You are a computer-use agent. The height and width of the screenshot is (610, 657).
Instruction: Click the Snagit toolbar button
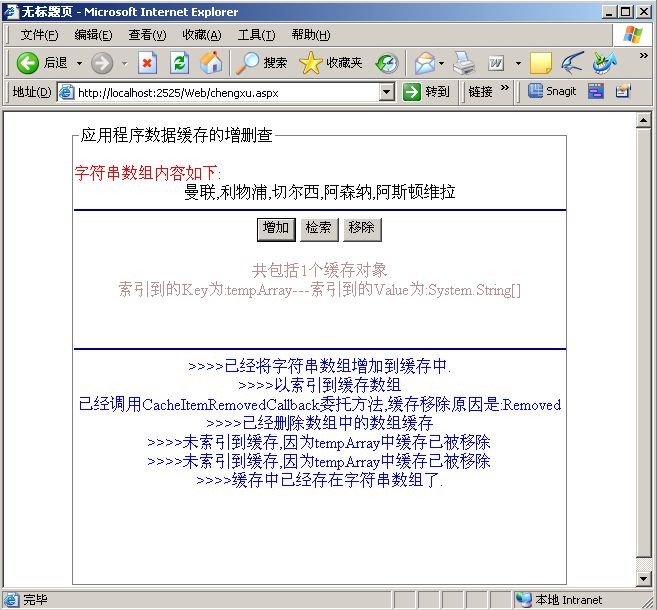552,91
